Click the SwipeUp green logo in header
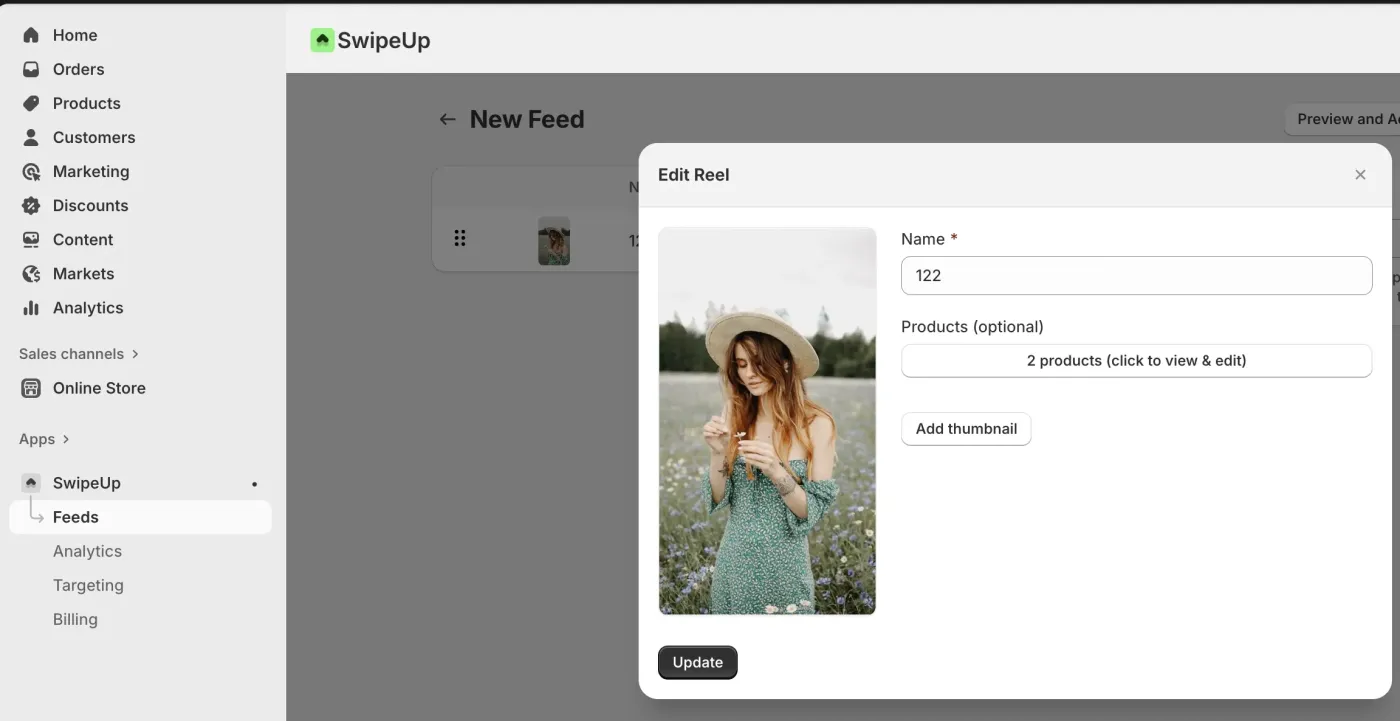The image size is (1400, 721). click(x=322, y=40)
